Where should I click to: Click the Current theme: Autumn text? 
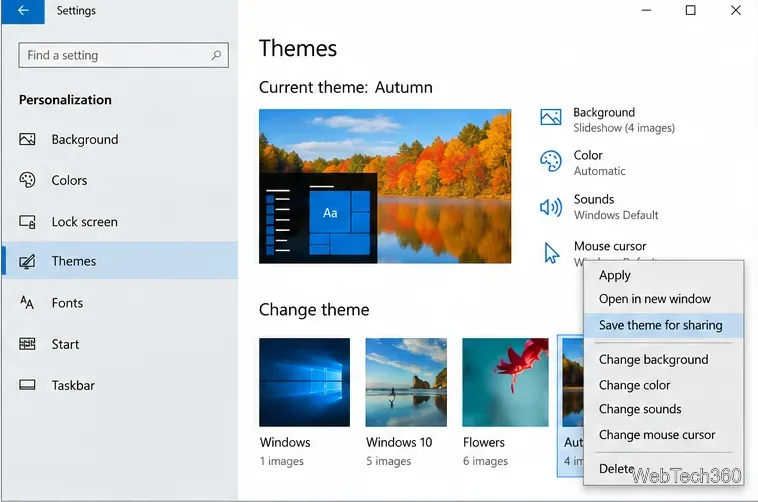pos(346,88)
